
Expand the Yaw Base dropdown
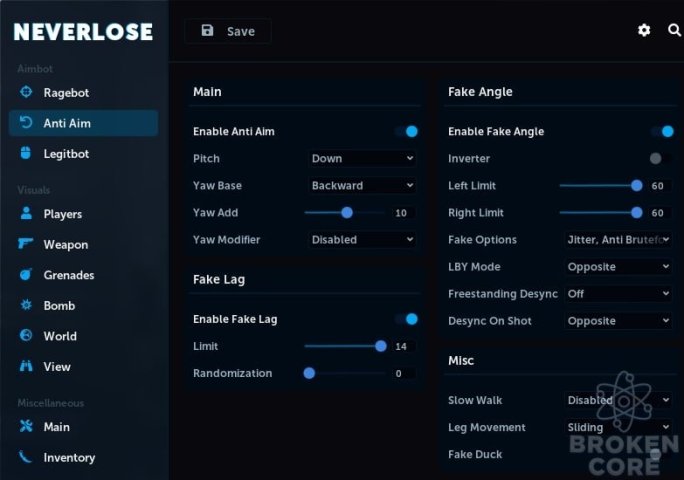(x=362, y=185)
